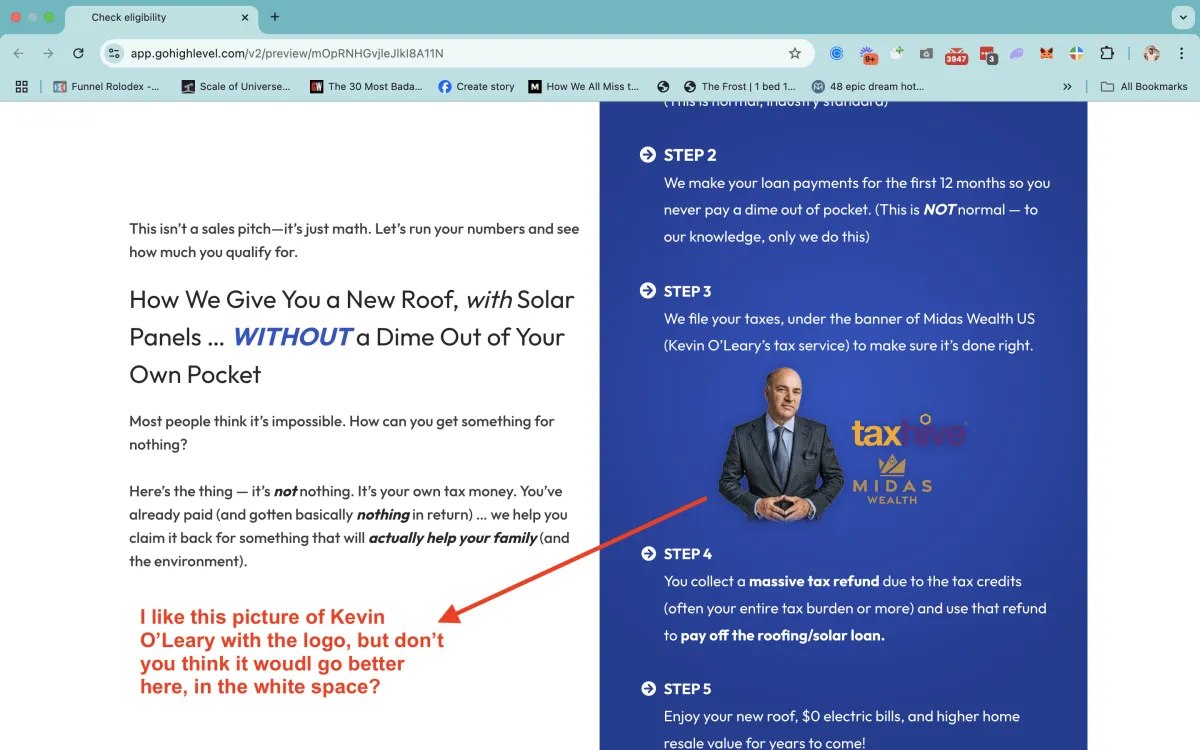This screenshot has height=750, width=1200.
Task: Bookmark this page with the star icon
Action: point(795,53)
